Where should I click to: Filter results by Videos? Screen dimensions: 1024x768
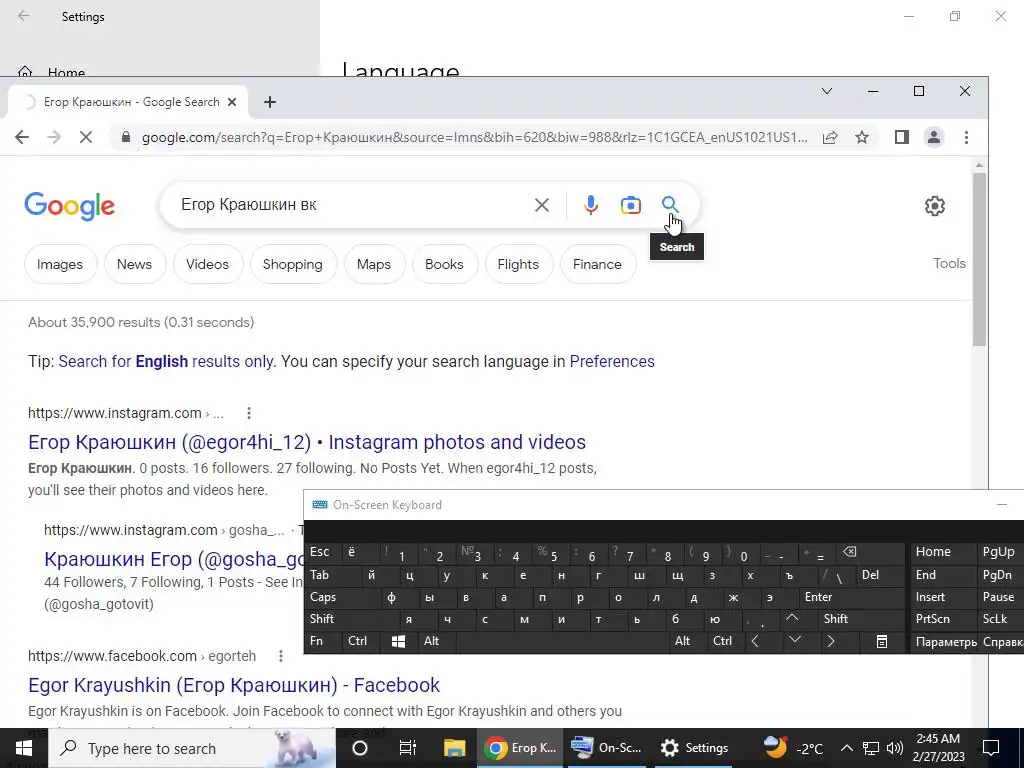point(207,264)
